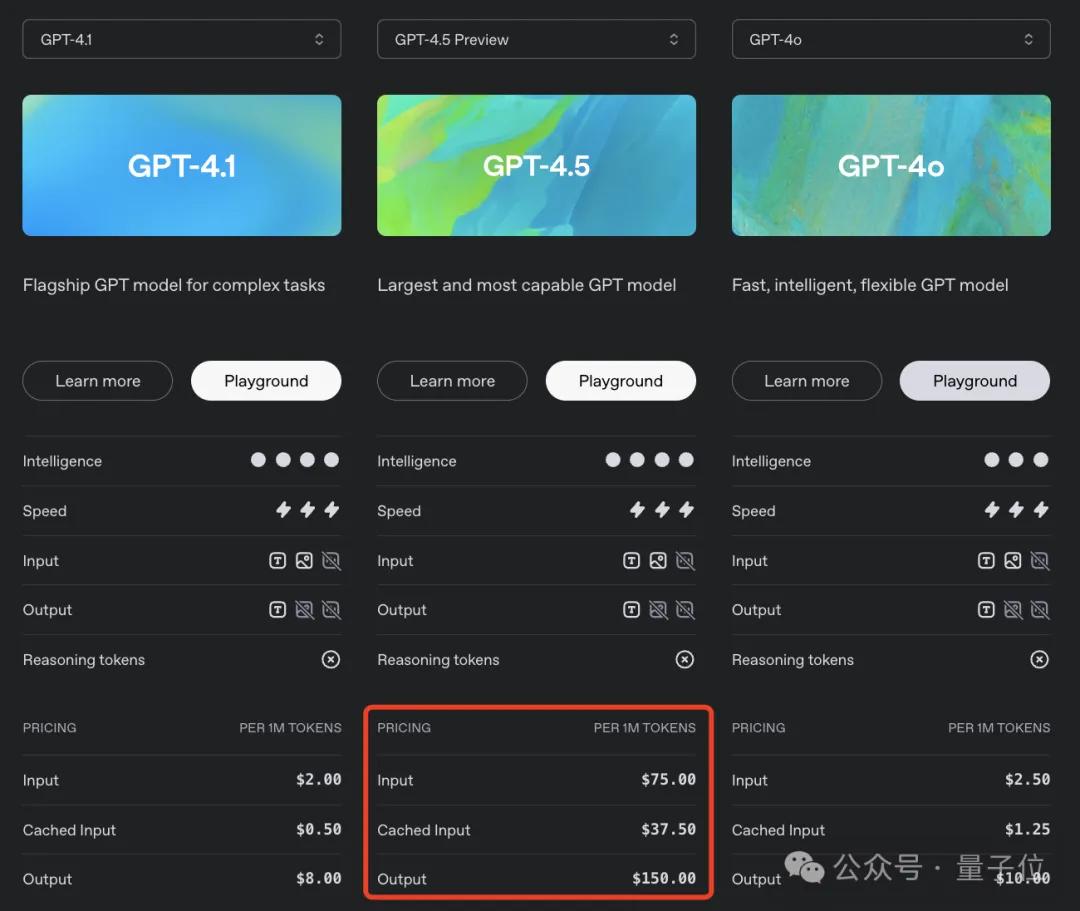The image size is (1080, 911).
Task: Open the Playground for GPT-4.5
Action: pyautogui.click(x=620, y=381)
